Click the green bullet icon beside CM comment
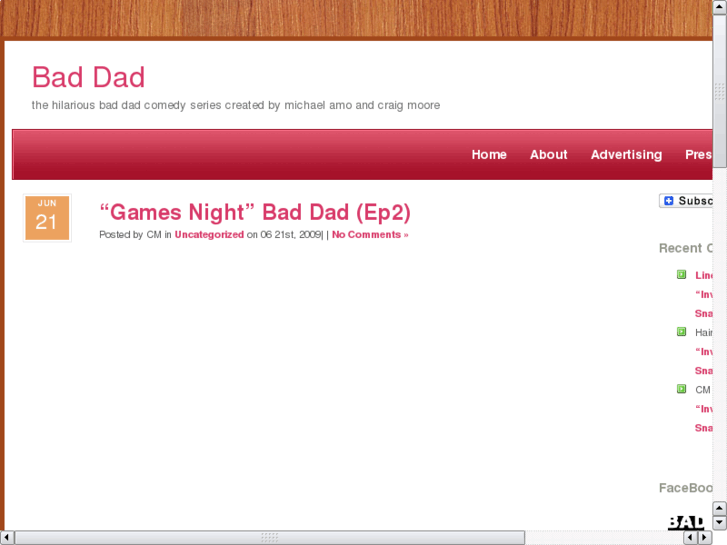 tap(681, 389)
